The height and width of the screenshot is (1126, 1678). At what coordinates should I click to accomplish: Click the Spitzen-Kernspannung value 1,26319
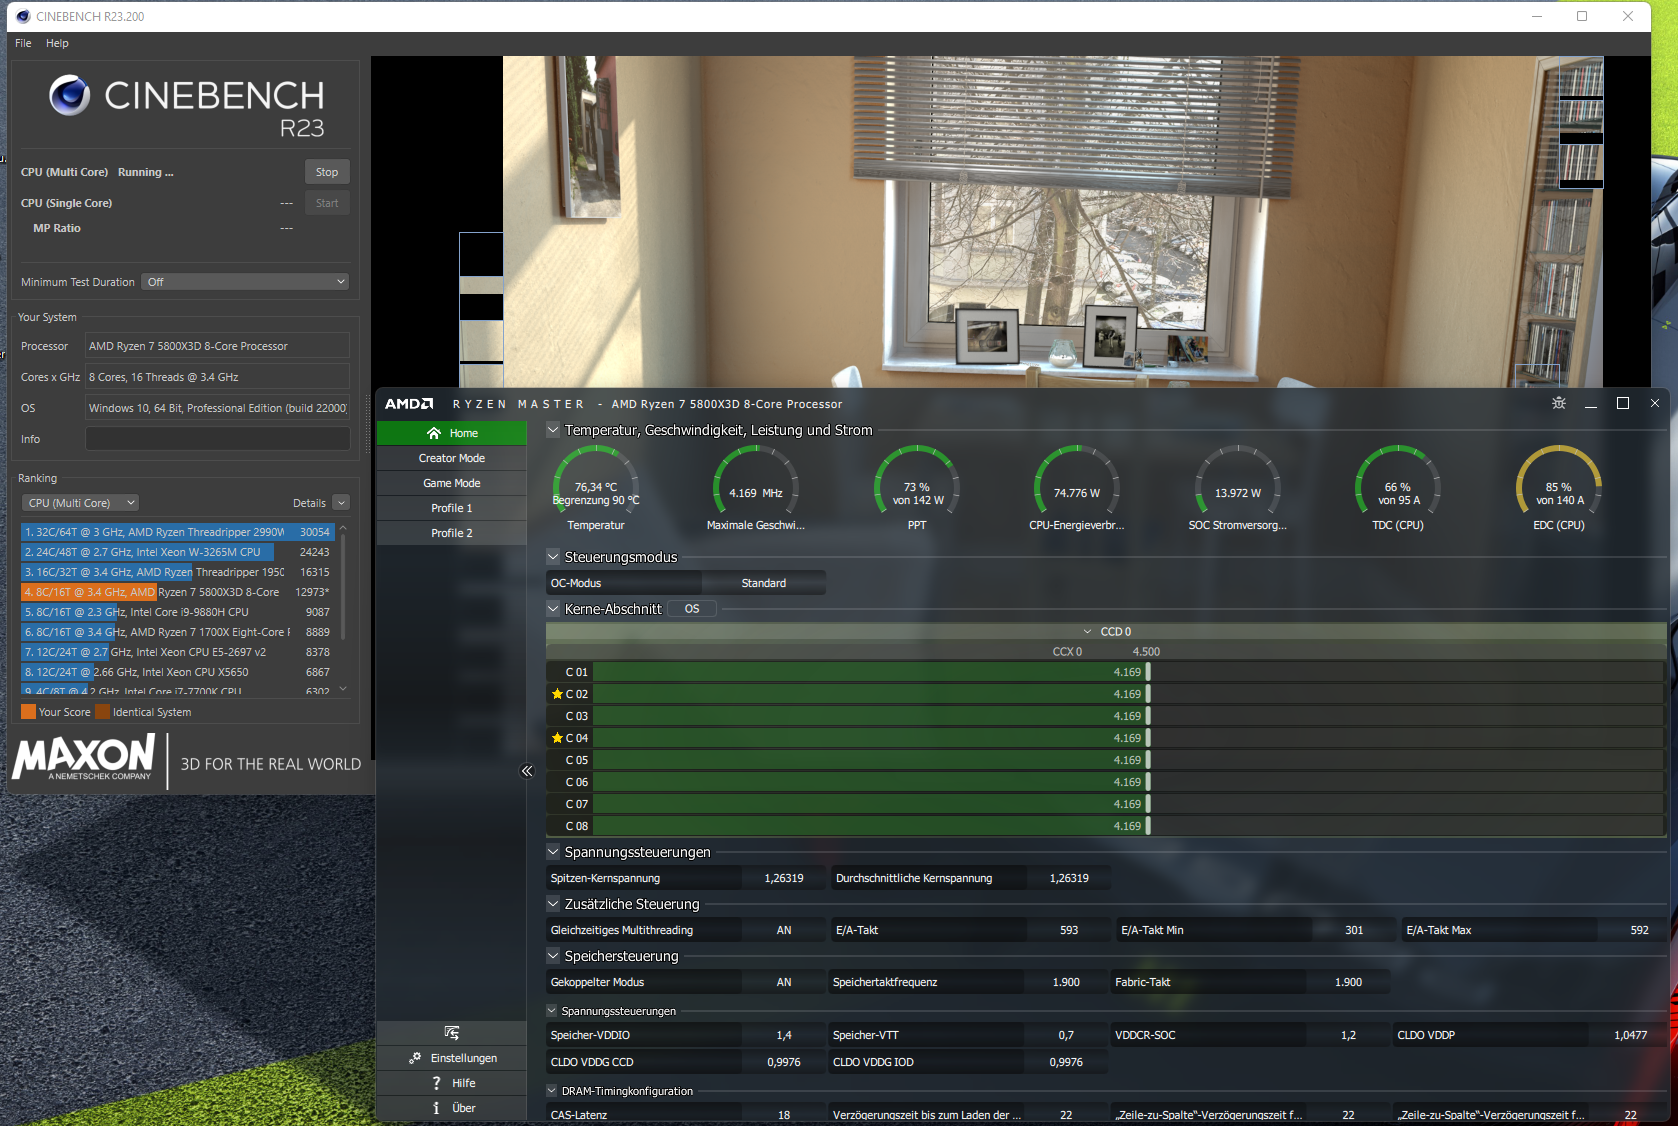coord(784,878)
